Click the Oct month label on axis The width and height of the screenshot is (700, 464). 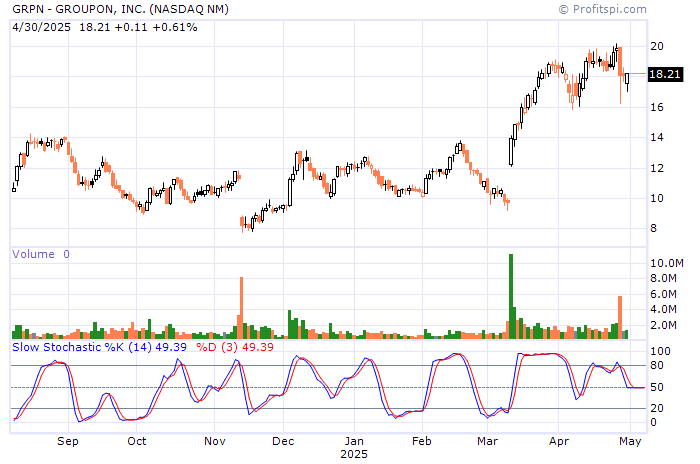137,441
